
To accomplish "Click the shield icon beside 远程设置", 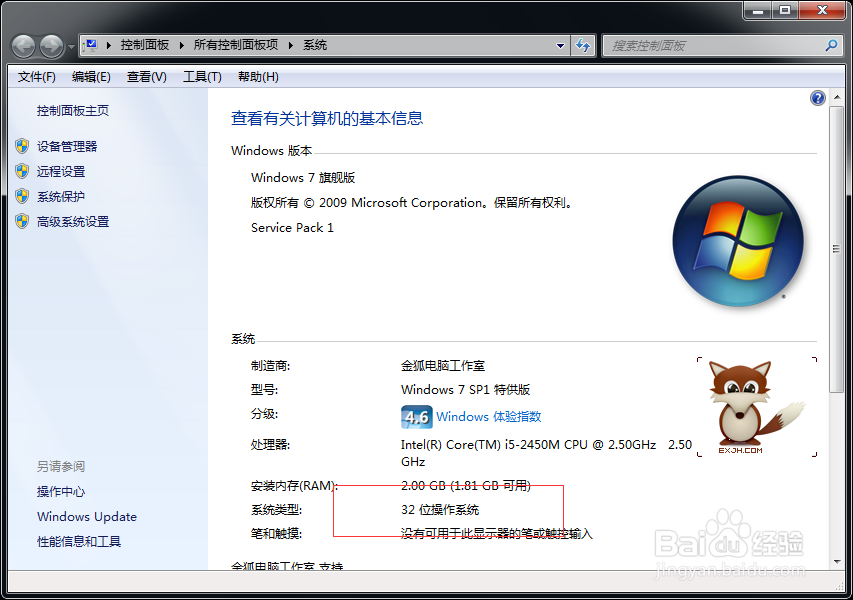I will click(22, 171).
